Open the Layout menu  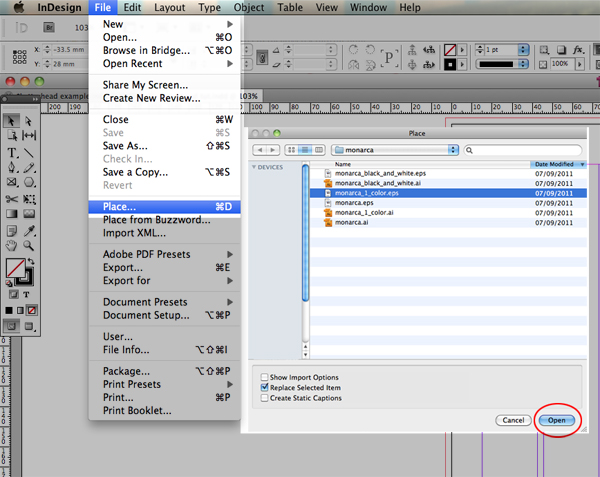pyautogui.click(x=170, y=7)
